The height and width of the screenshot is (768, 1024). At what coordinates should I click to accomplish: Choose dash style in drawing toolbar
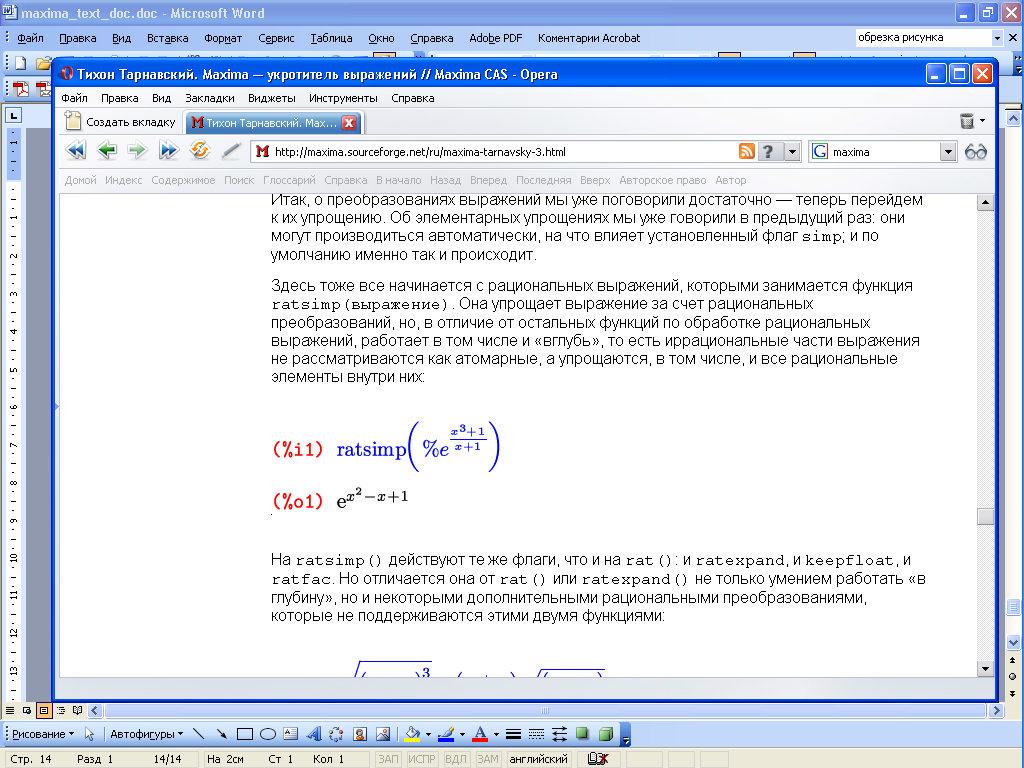(536, 734)
